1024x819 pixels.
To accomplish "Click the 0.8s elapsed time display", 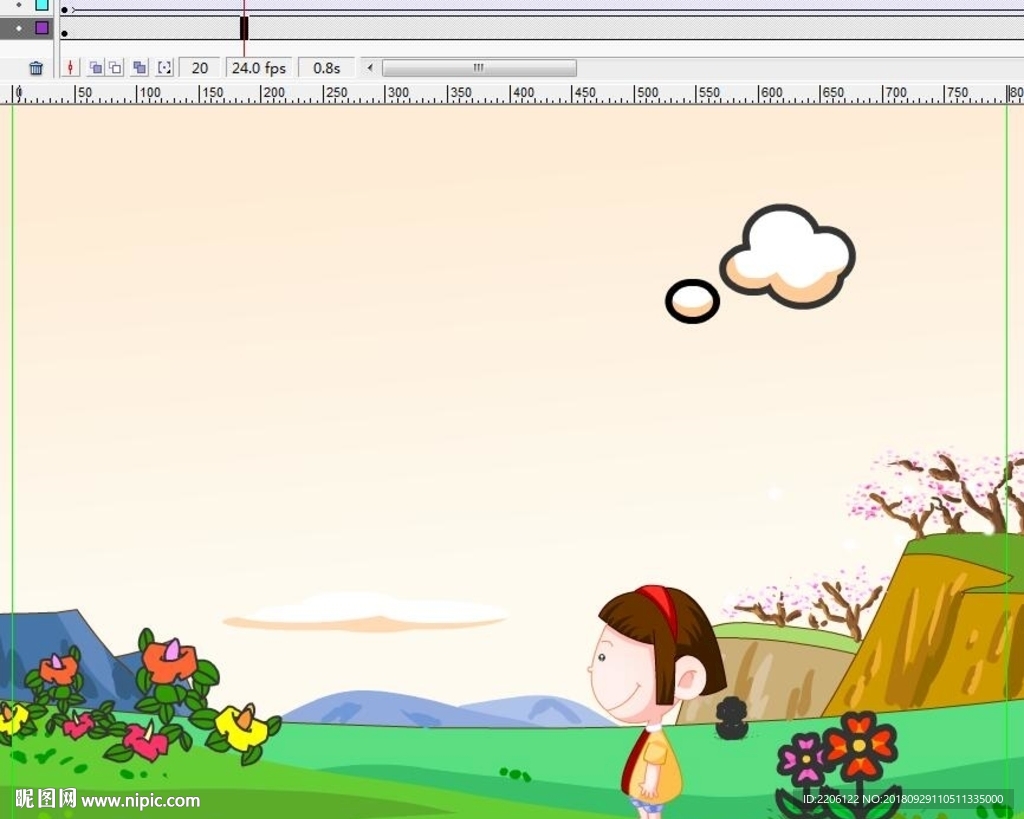I will (326, 68).
